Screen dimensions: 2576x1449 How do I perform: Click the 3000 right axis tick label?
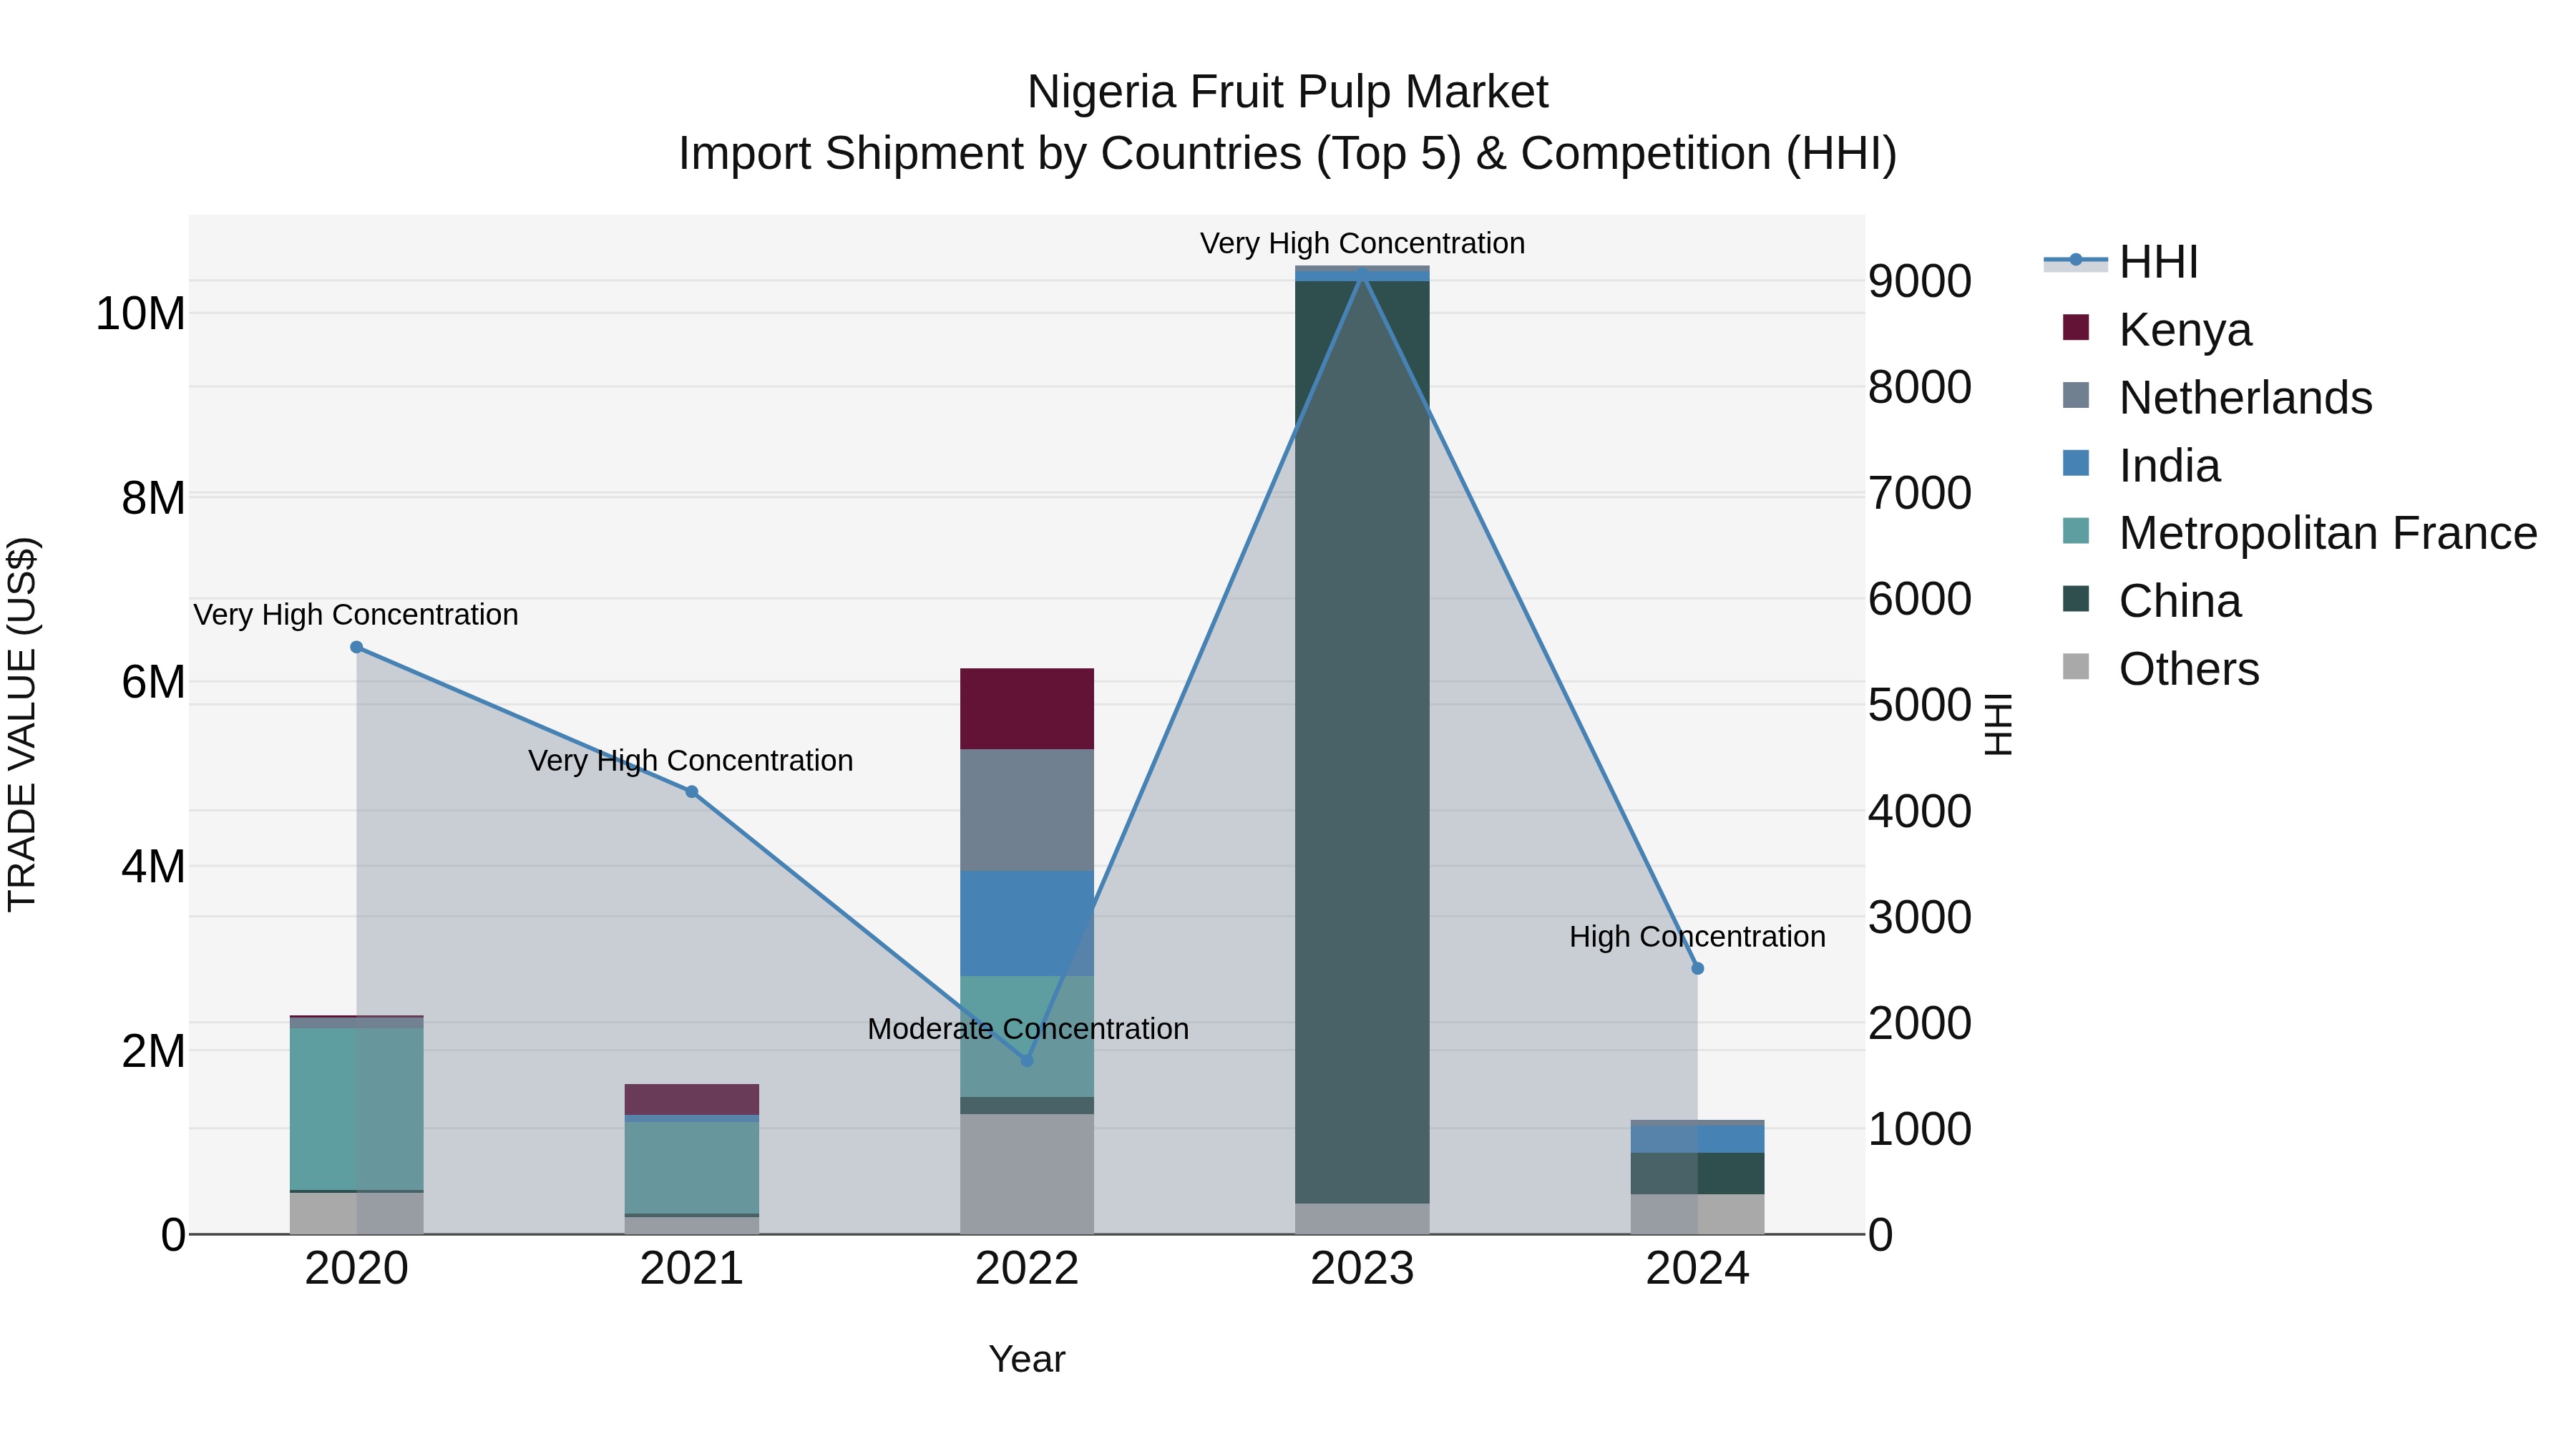1920,917
